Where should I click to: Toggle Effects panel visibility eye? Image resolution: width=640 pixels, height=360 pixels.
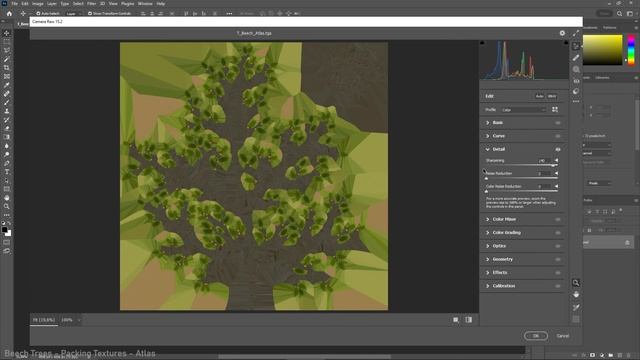(558, 273)
